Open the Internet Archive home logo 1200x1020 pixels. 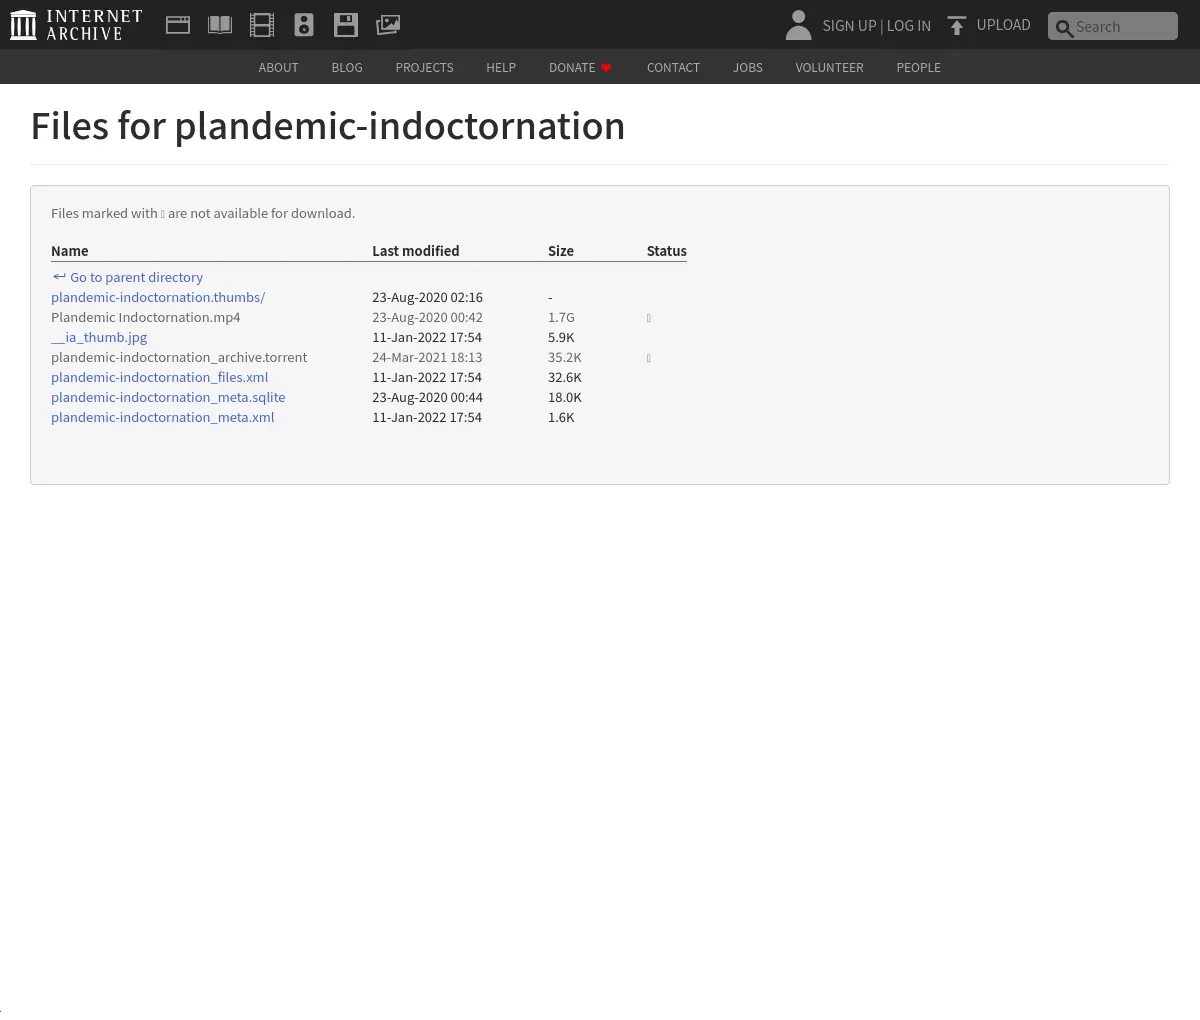point(76,25)
